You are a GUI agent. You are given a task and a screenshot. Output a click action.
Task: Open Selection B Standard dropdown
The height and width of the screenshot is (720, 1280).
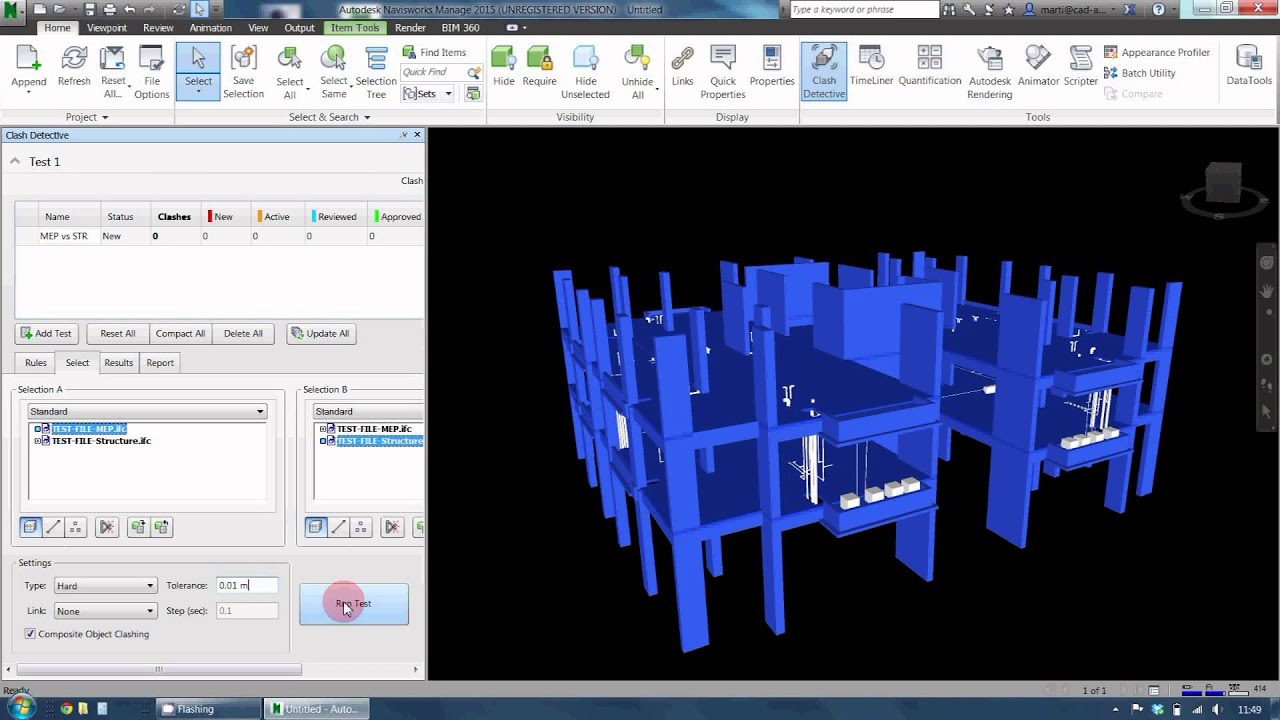pos(368,411)
